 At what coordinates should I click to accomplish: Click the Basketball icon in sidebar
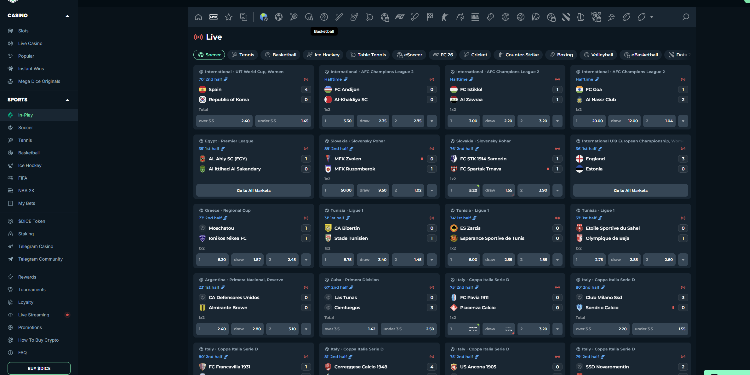[x=11, y=153]
